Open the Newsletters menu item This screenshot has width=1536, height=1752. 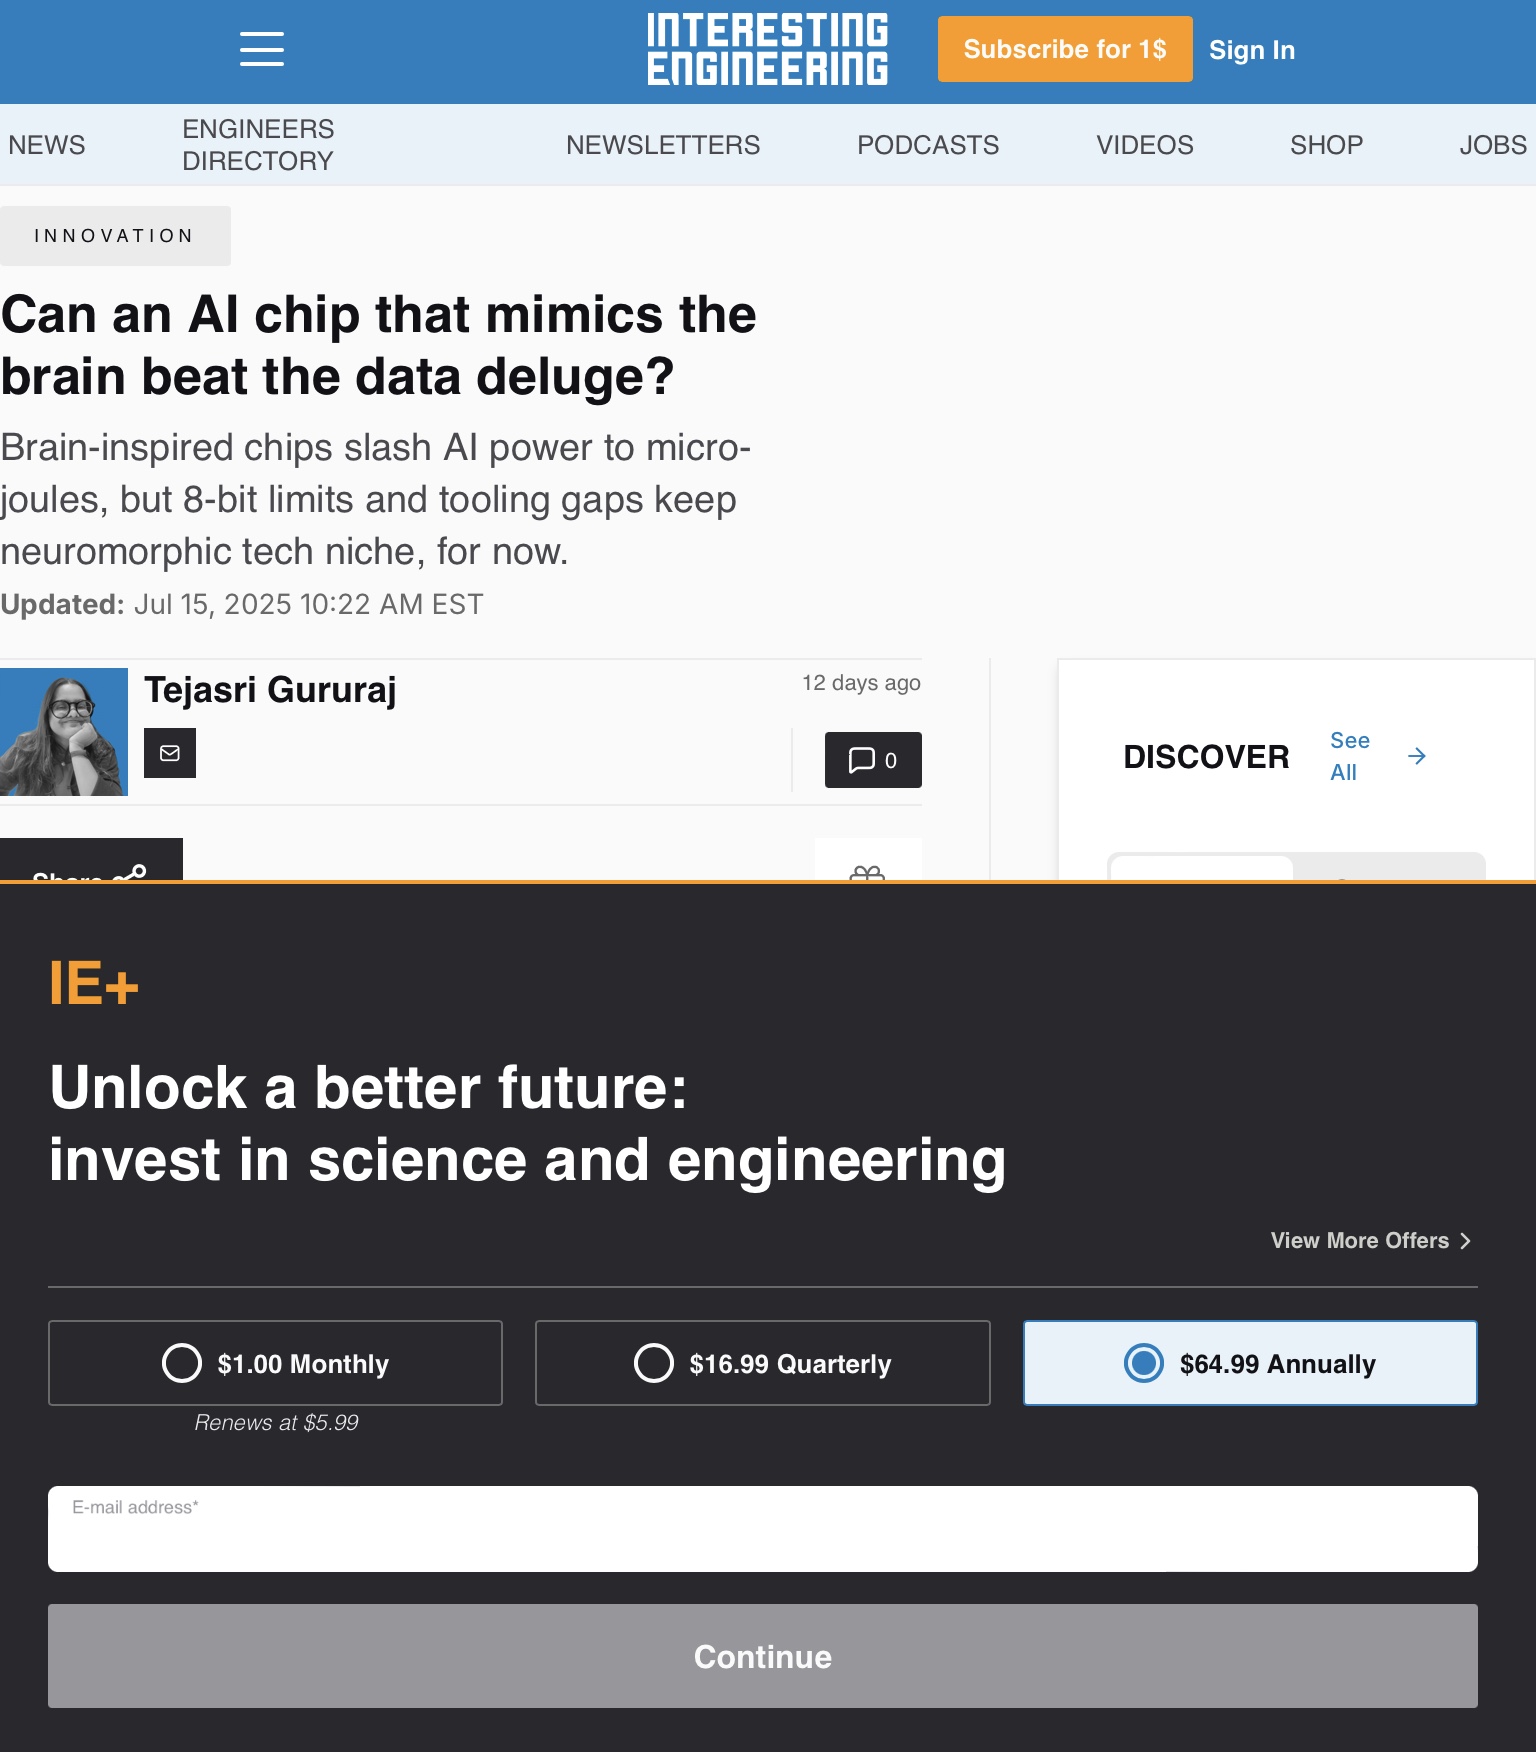(663, 145)
